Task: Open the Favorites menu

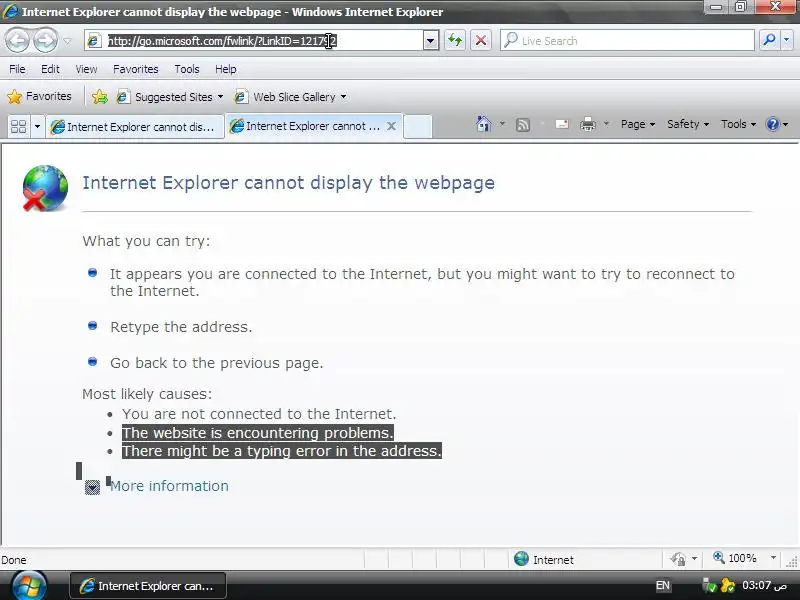Action: click(x=136, y=69)
